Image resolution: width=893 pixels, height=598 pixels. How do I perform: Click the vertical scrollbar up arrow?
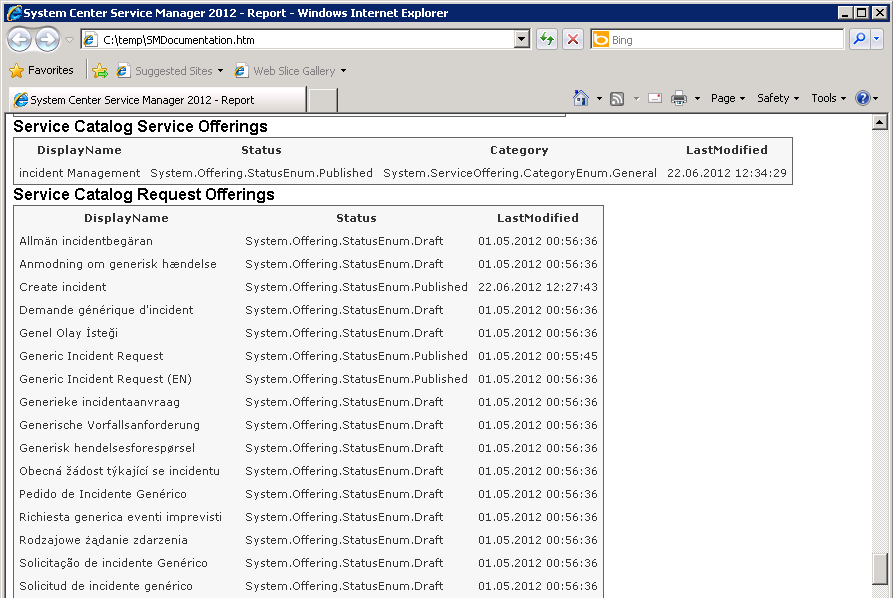[880, 122]
